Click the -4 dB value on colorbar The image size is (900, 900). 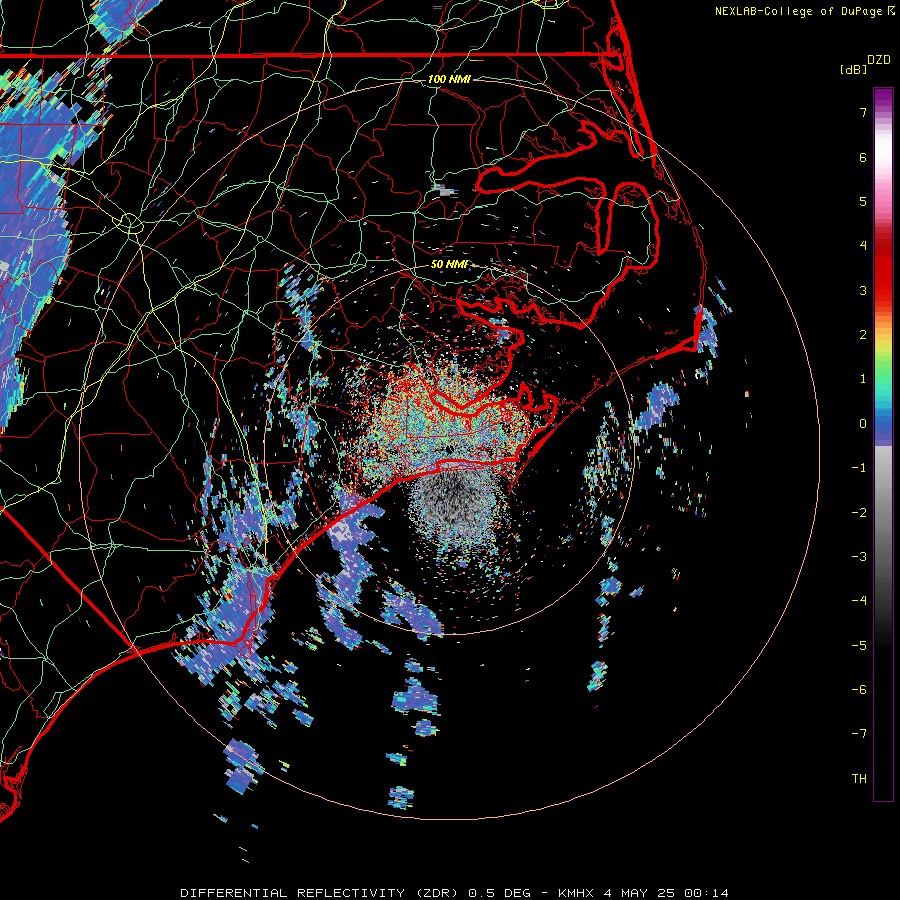click(x=859, y=601)
